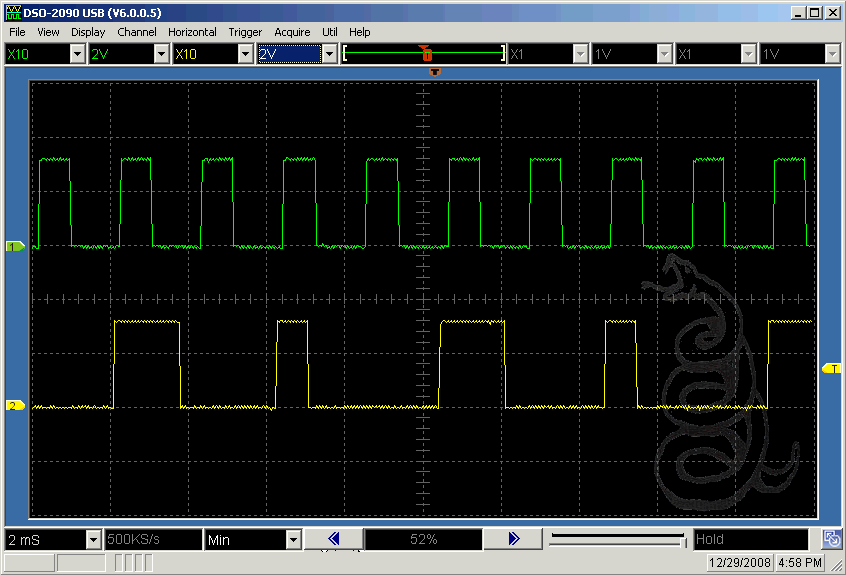This screenshot has height=575, width=846.
Task: Click the Hold status field
Action: coord(750,540)
